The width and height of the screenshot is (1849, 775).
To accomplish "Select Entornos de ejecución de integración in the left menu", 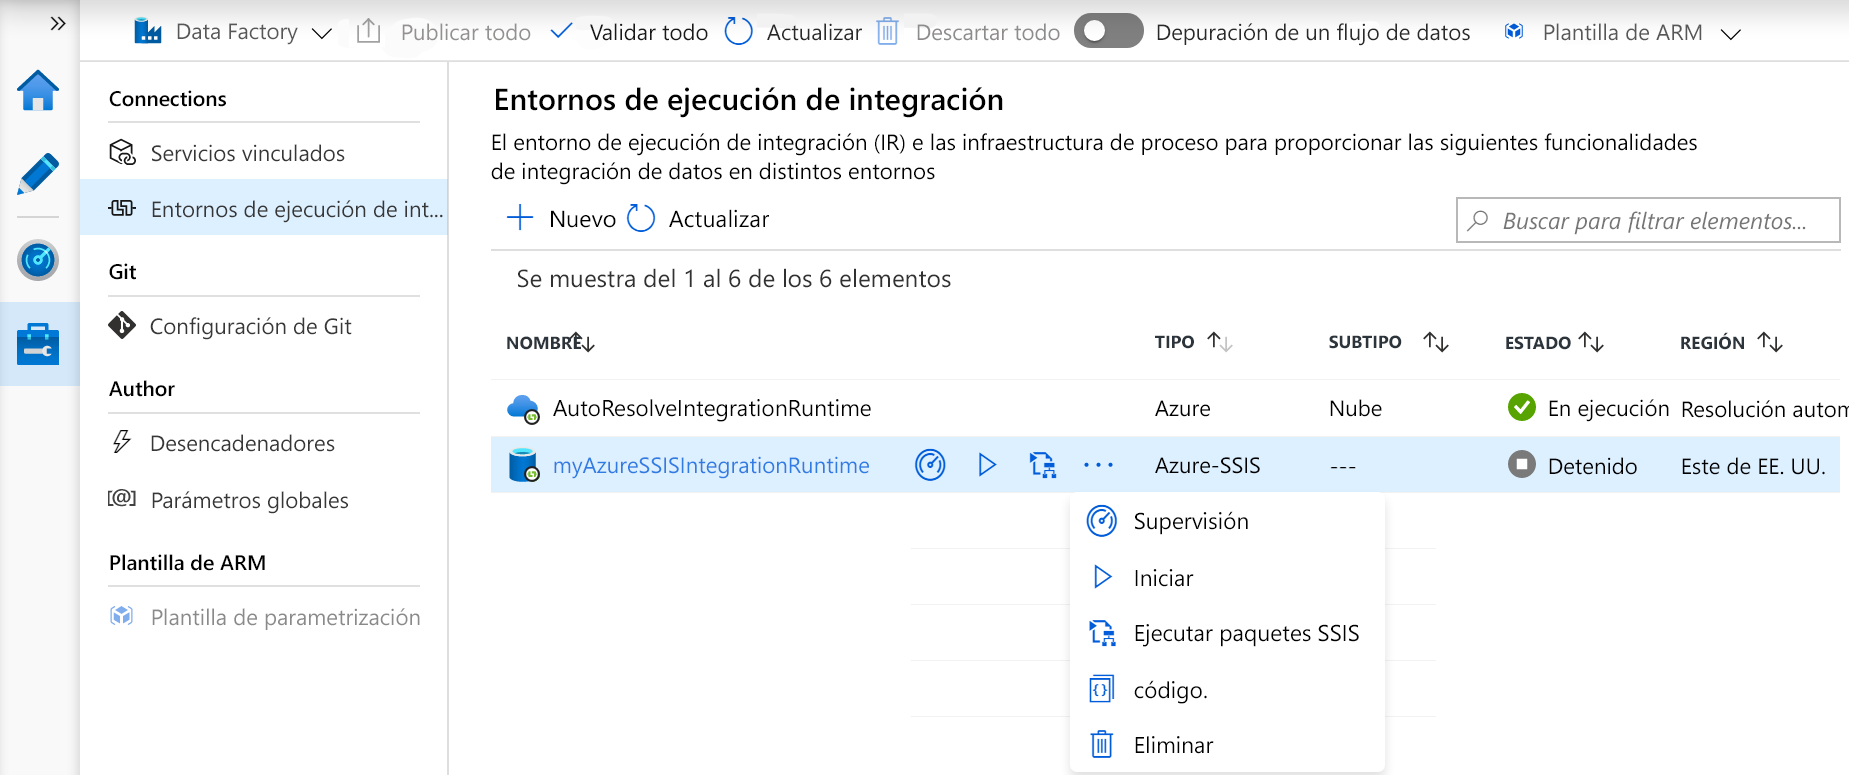I will [264, 208].
